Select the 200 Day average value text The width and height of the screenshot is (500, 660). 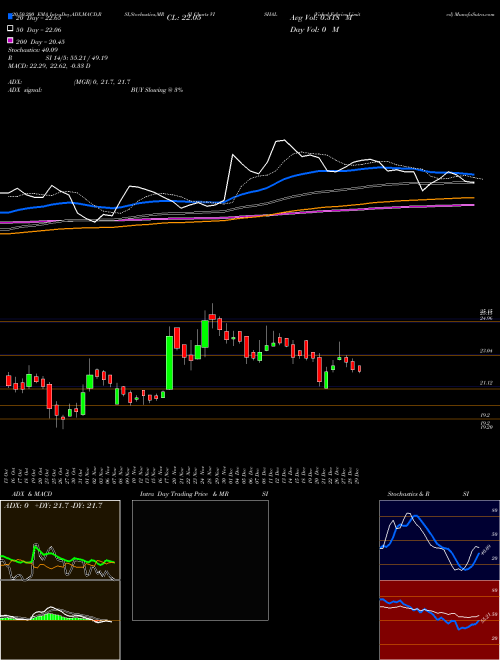point(40,41)
